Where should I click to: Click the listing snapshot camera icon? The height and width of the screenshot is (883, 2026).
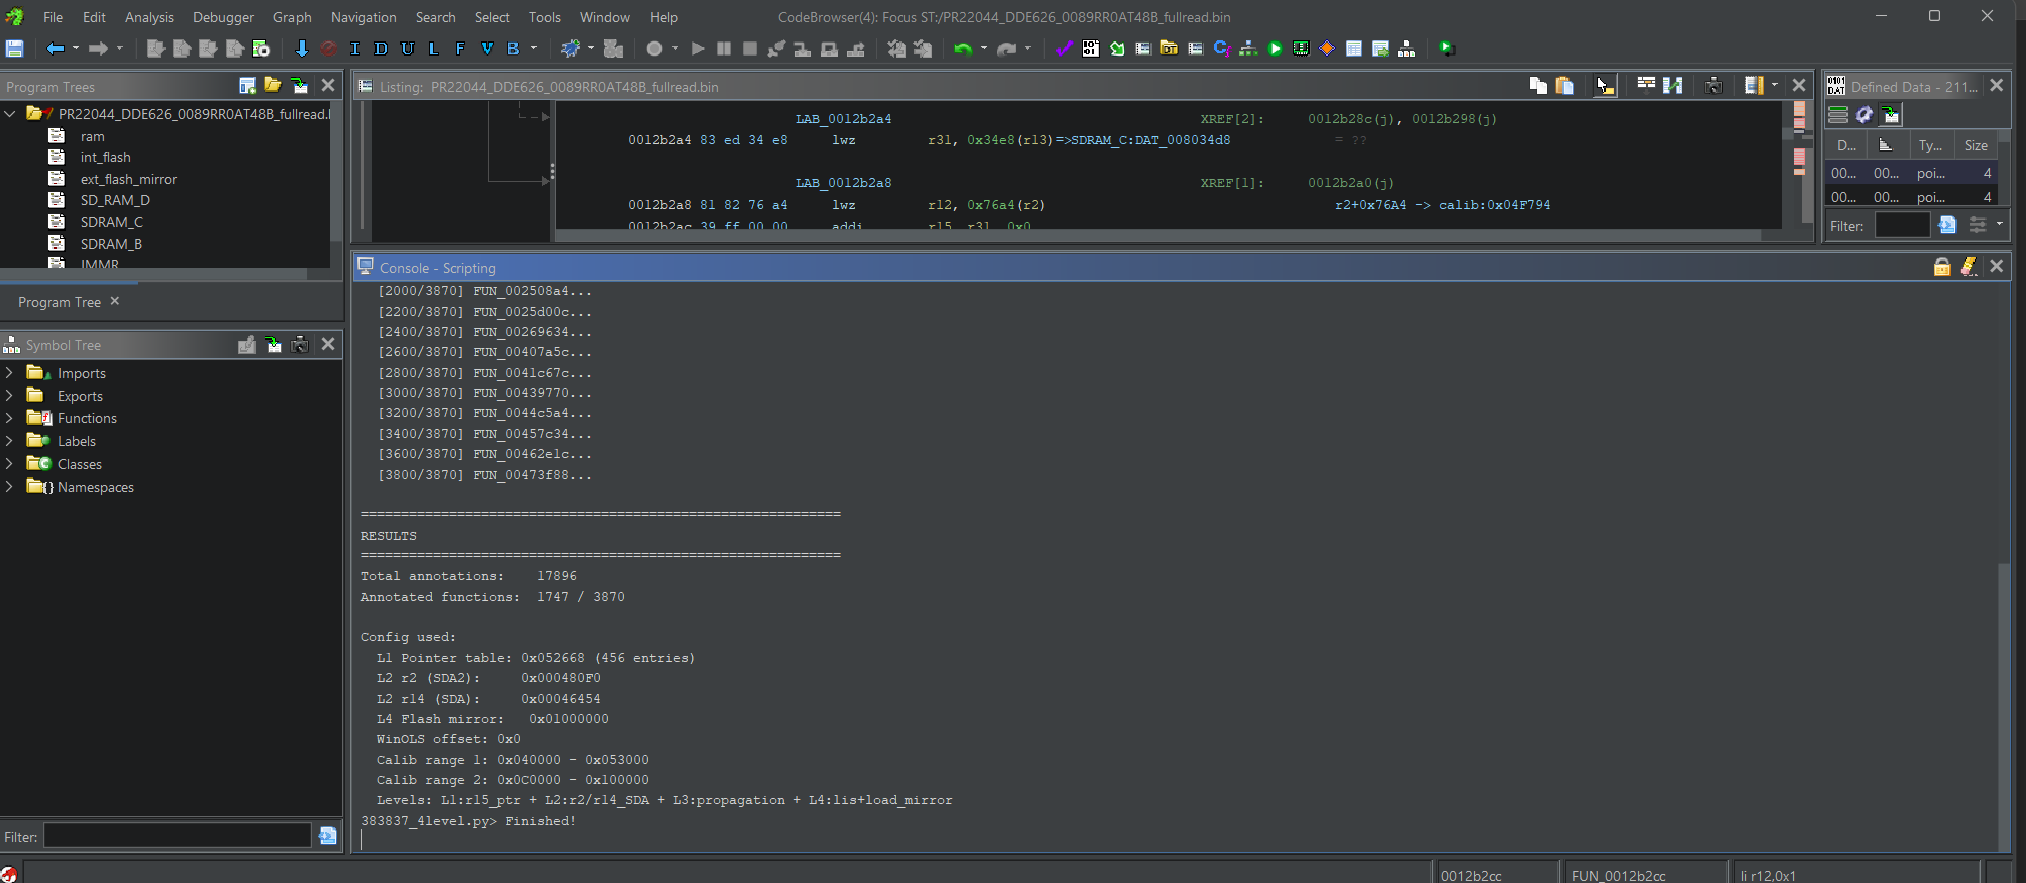click(x=1713, y=86)
